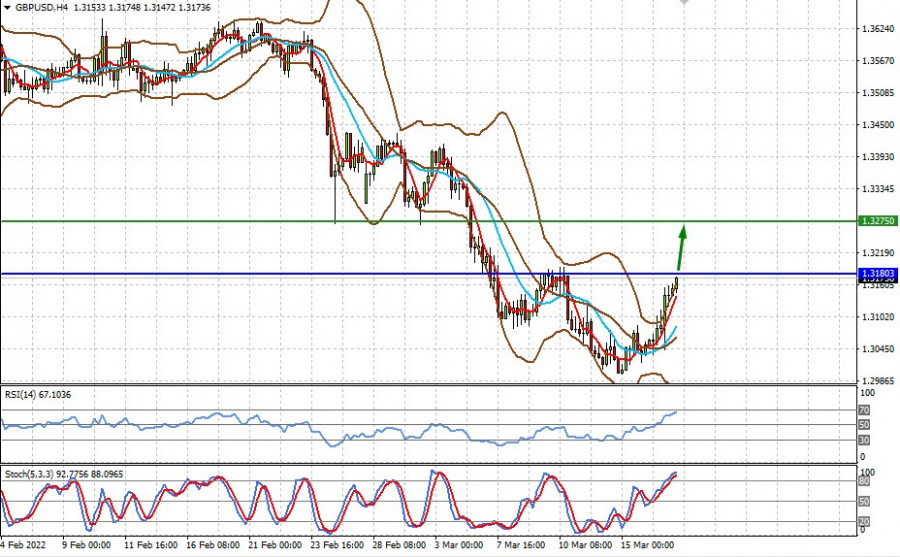This screenshot has width=900, height=557.
Task: Click the 3 Mar 00:00 time label
Action: [459, 544]
